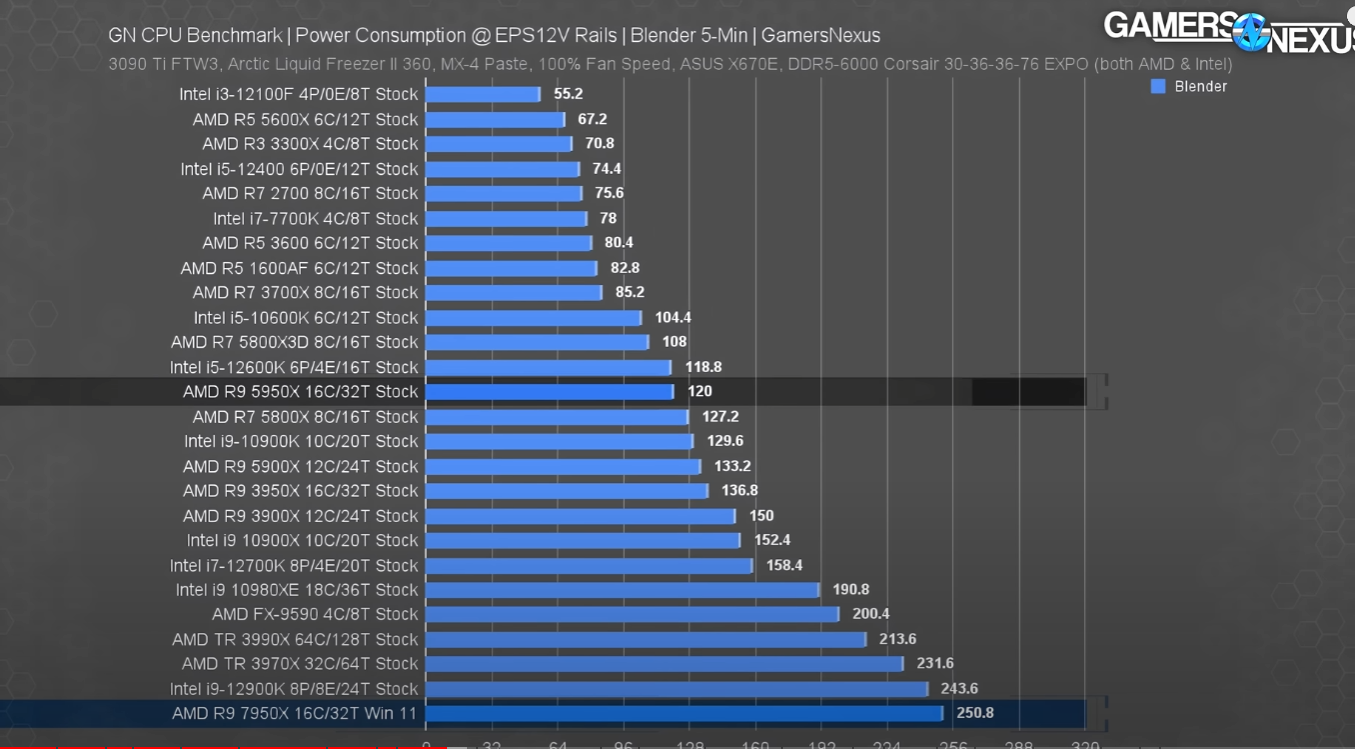Select the Intel i7-12700K 8P/4E/20T Stock label
This screenshot has width=1355, height=749.
pyautogui.click(x=293, y=565)
